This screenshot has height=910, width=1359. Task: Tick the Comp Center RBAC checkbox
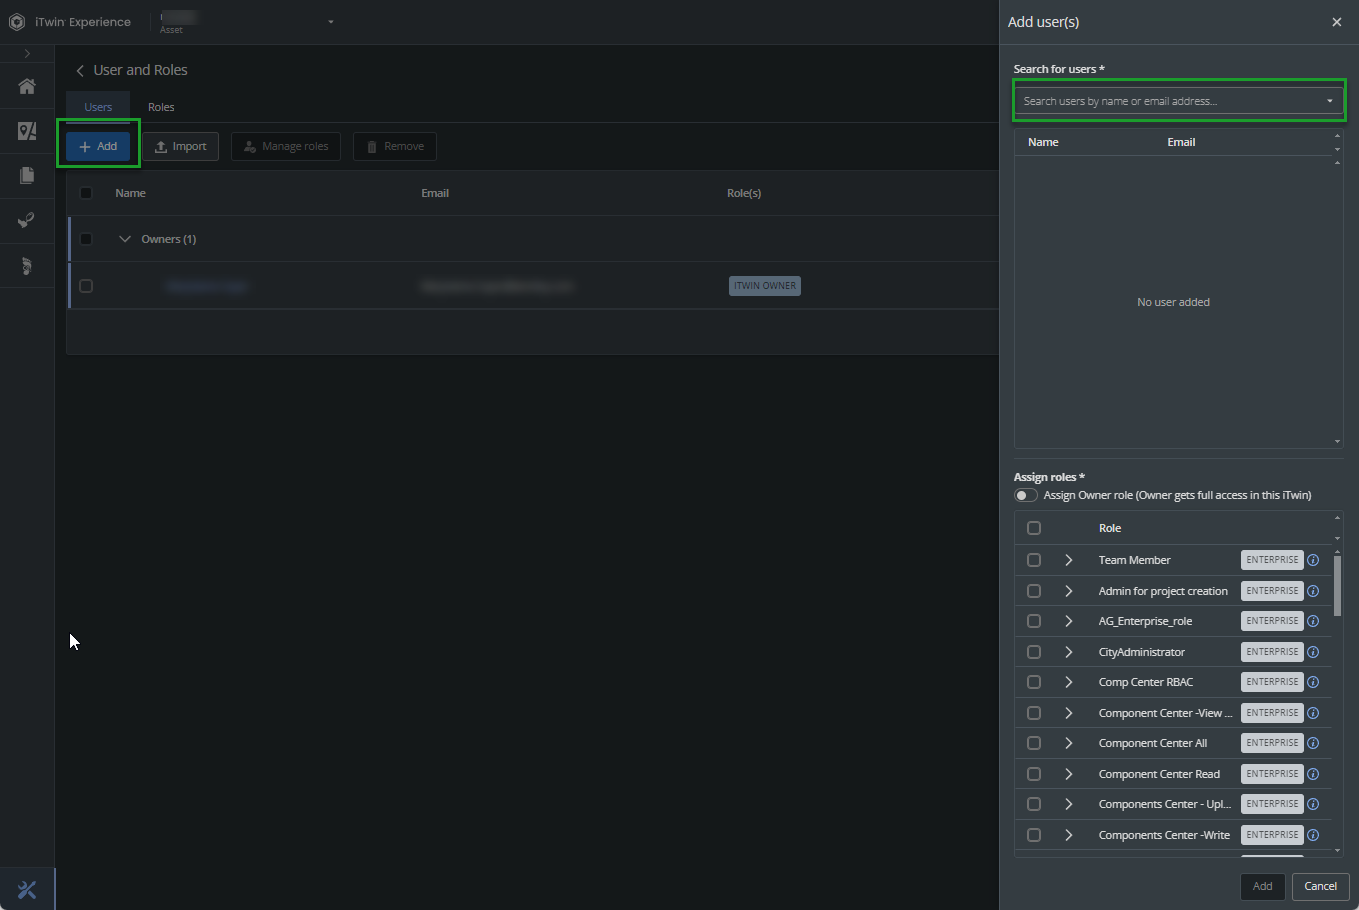(1034, 683)
